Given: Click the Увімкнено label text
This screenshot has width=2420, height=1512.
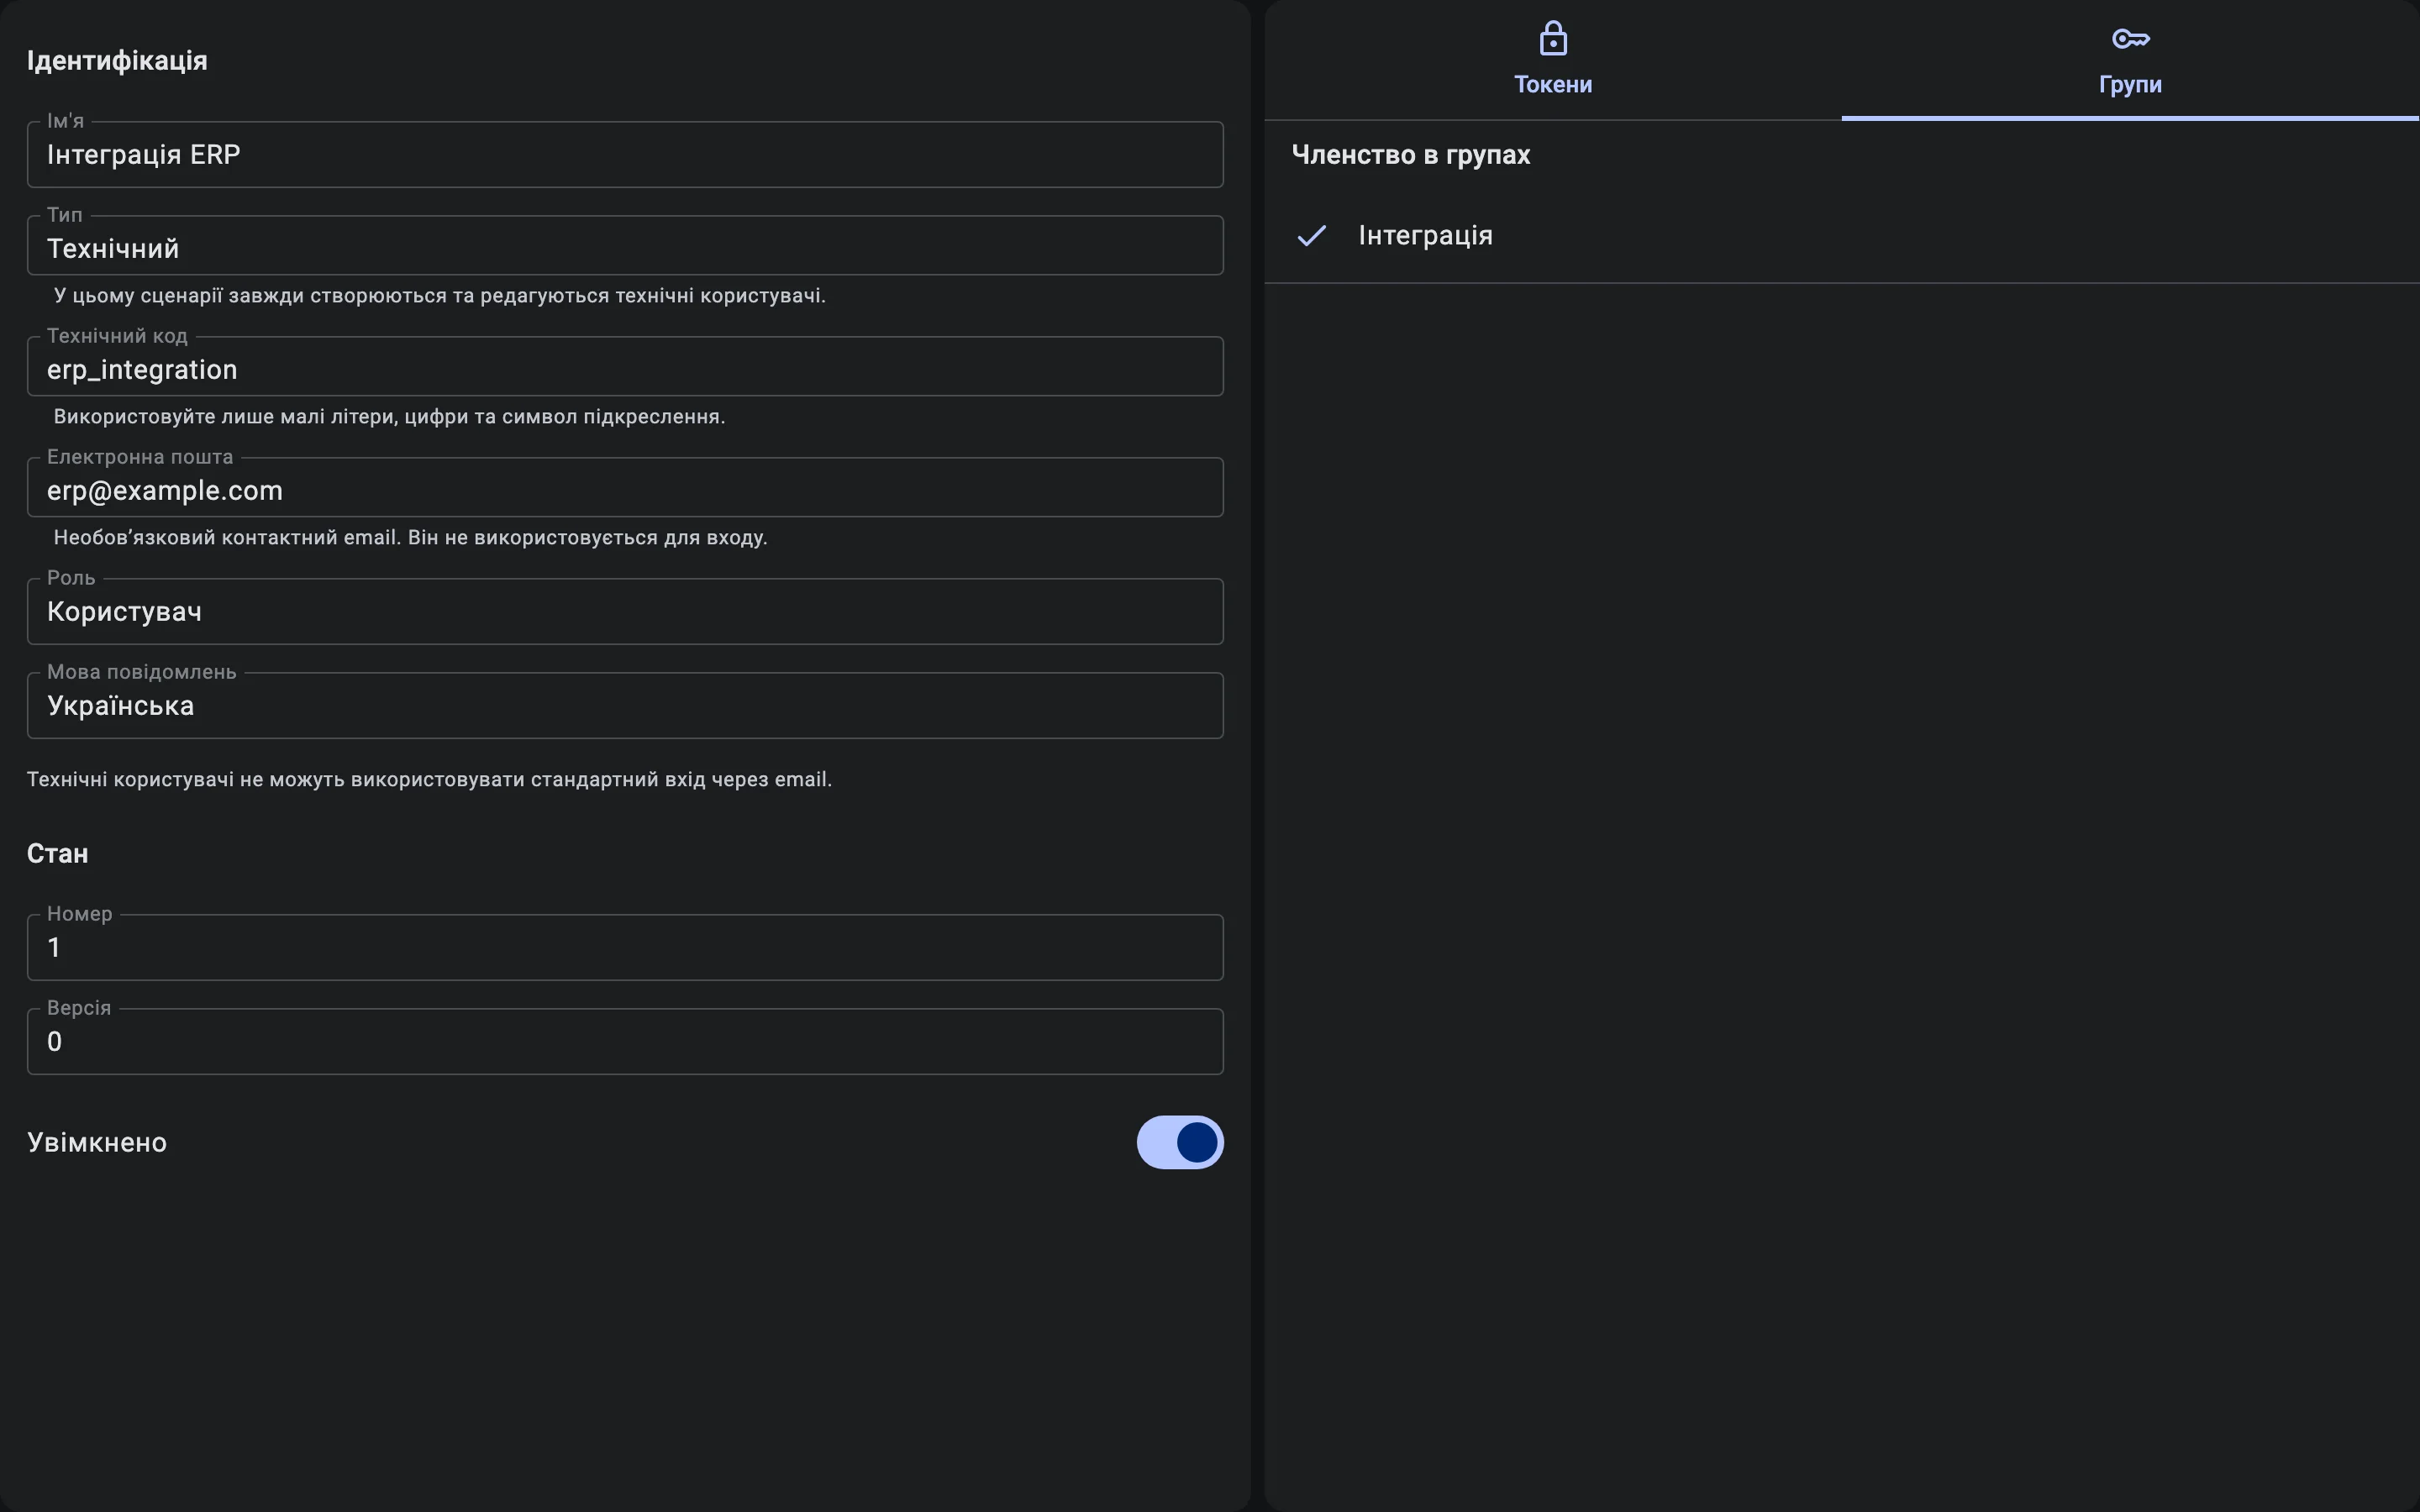Looking at the screenshot, I should coord(97,1142).
